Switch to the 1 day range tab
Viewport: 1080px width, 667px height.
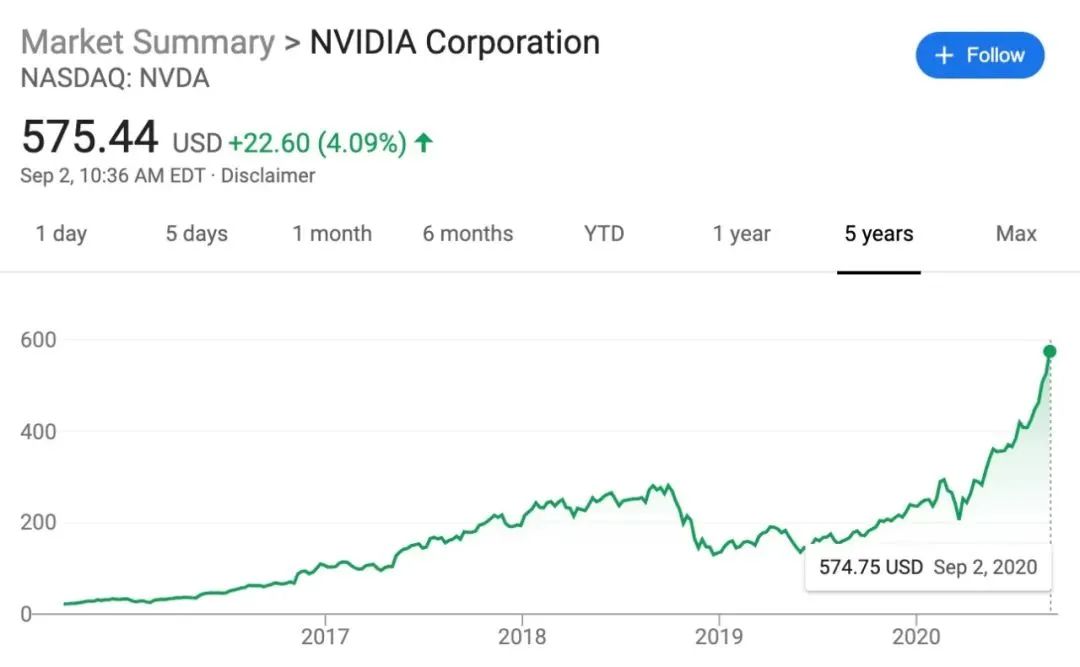click(x=61, y=234)
